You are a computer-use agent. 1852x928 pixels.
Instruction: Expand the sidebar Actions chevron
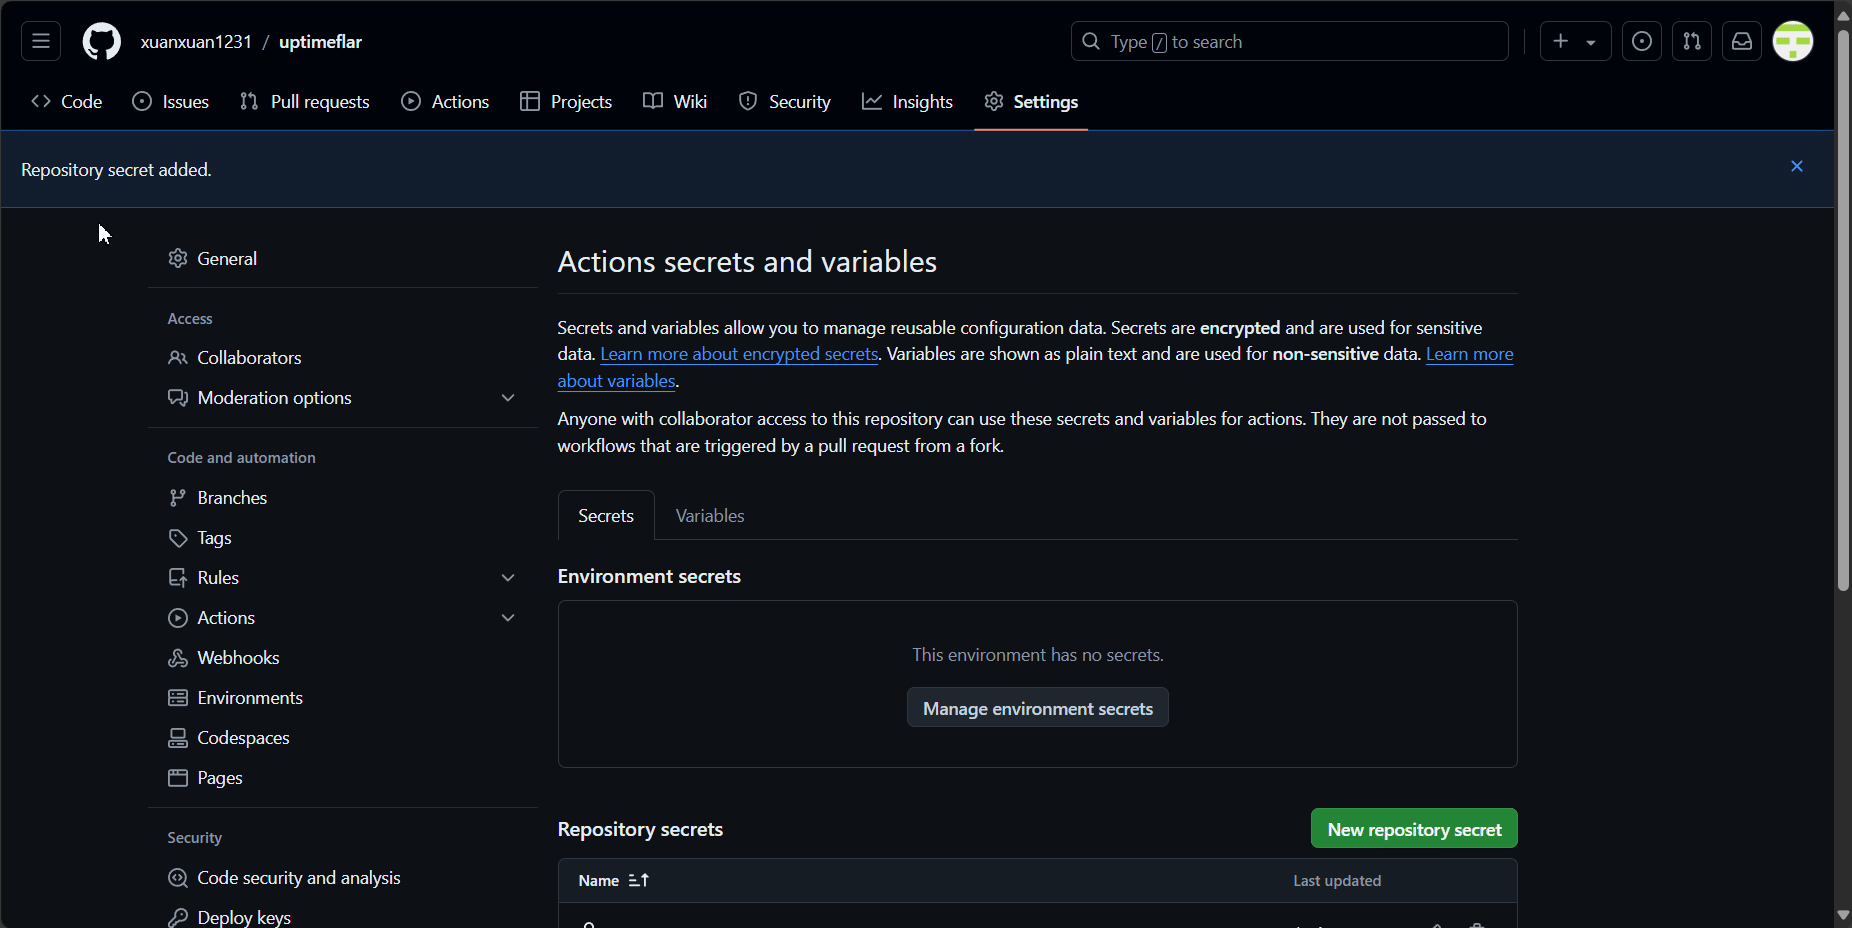coord(508,618)
